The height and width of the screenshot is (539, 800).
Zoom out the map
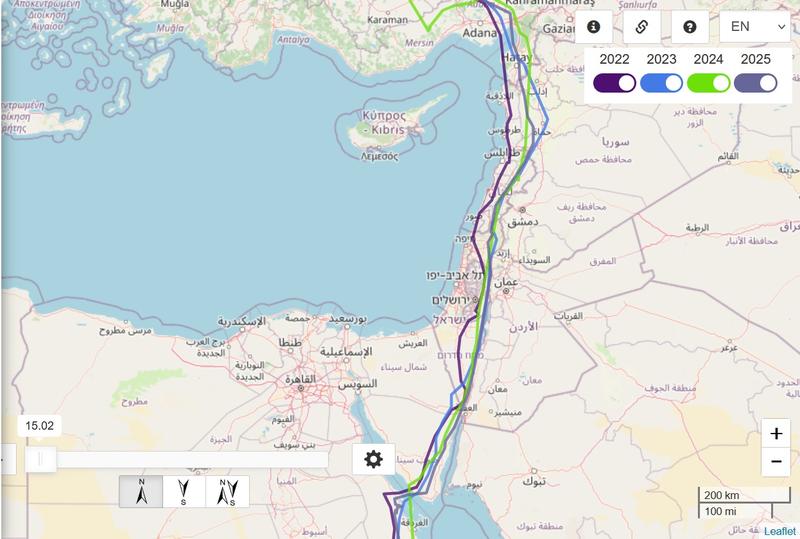click(x=776, y=462)
